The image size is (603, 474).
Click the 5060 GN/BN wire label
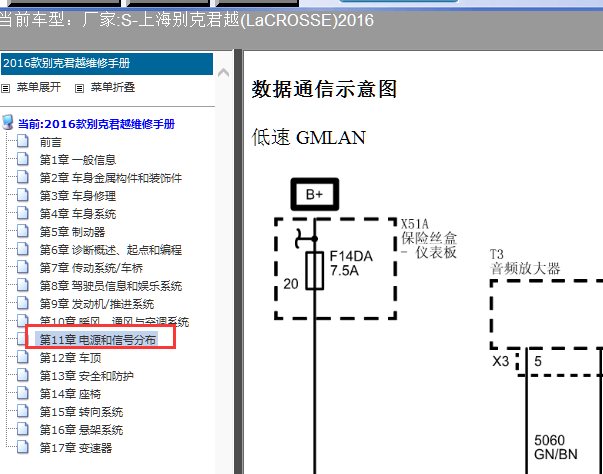point(556,447)
